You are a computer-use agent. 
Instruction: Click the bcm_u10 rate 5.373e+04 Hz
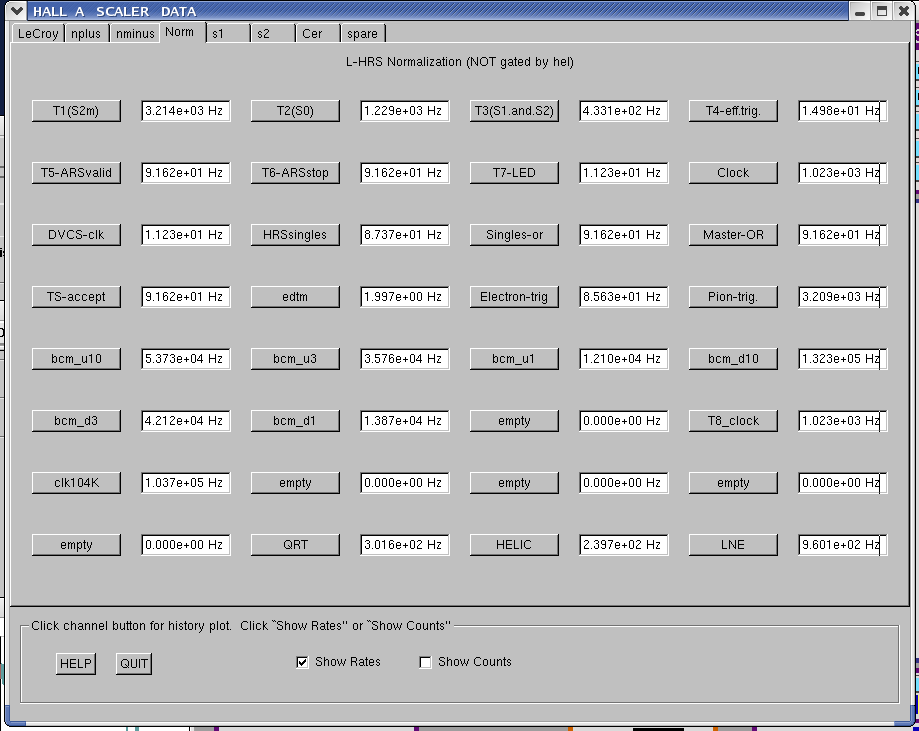[x=186, y=359]
